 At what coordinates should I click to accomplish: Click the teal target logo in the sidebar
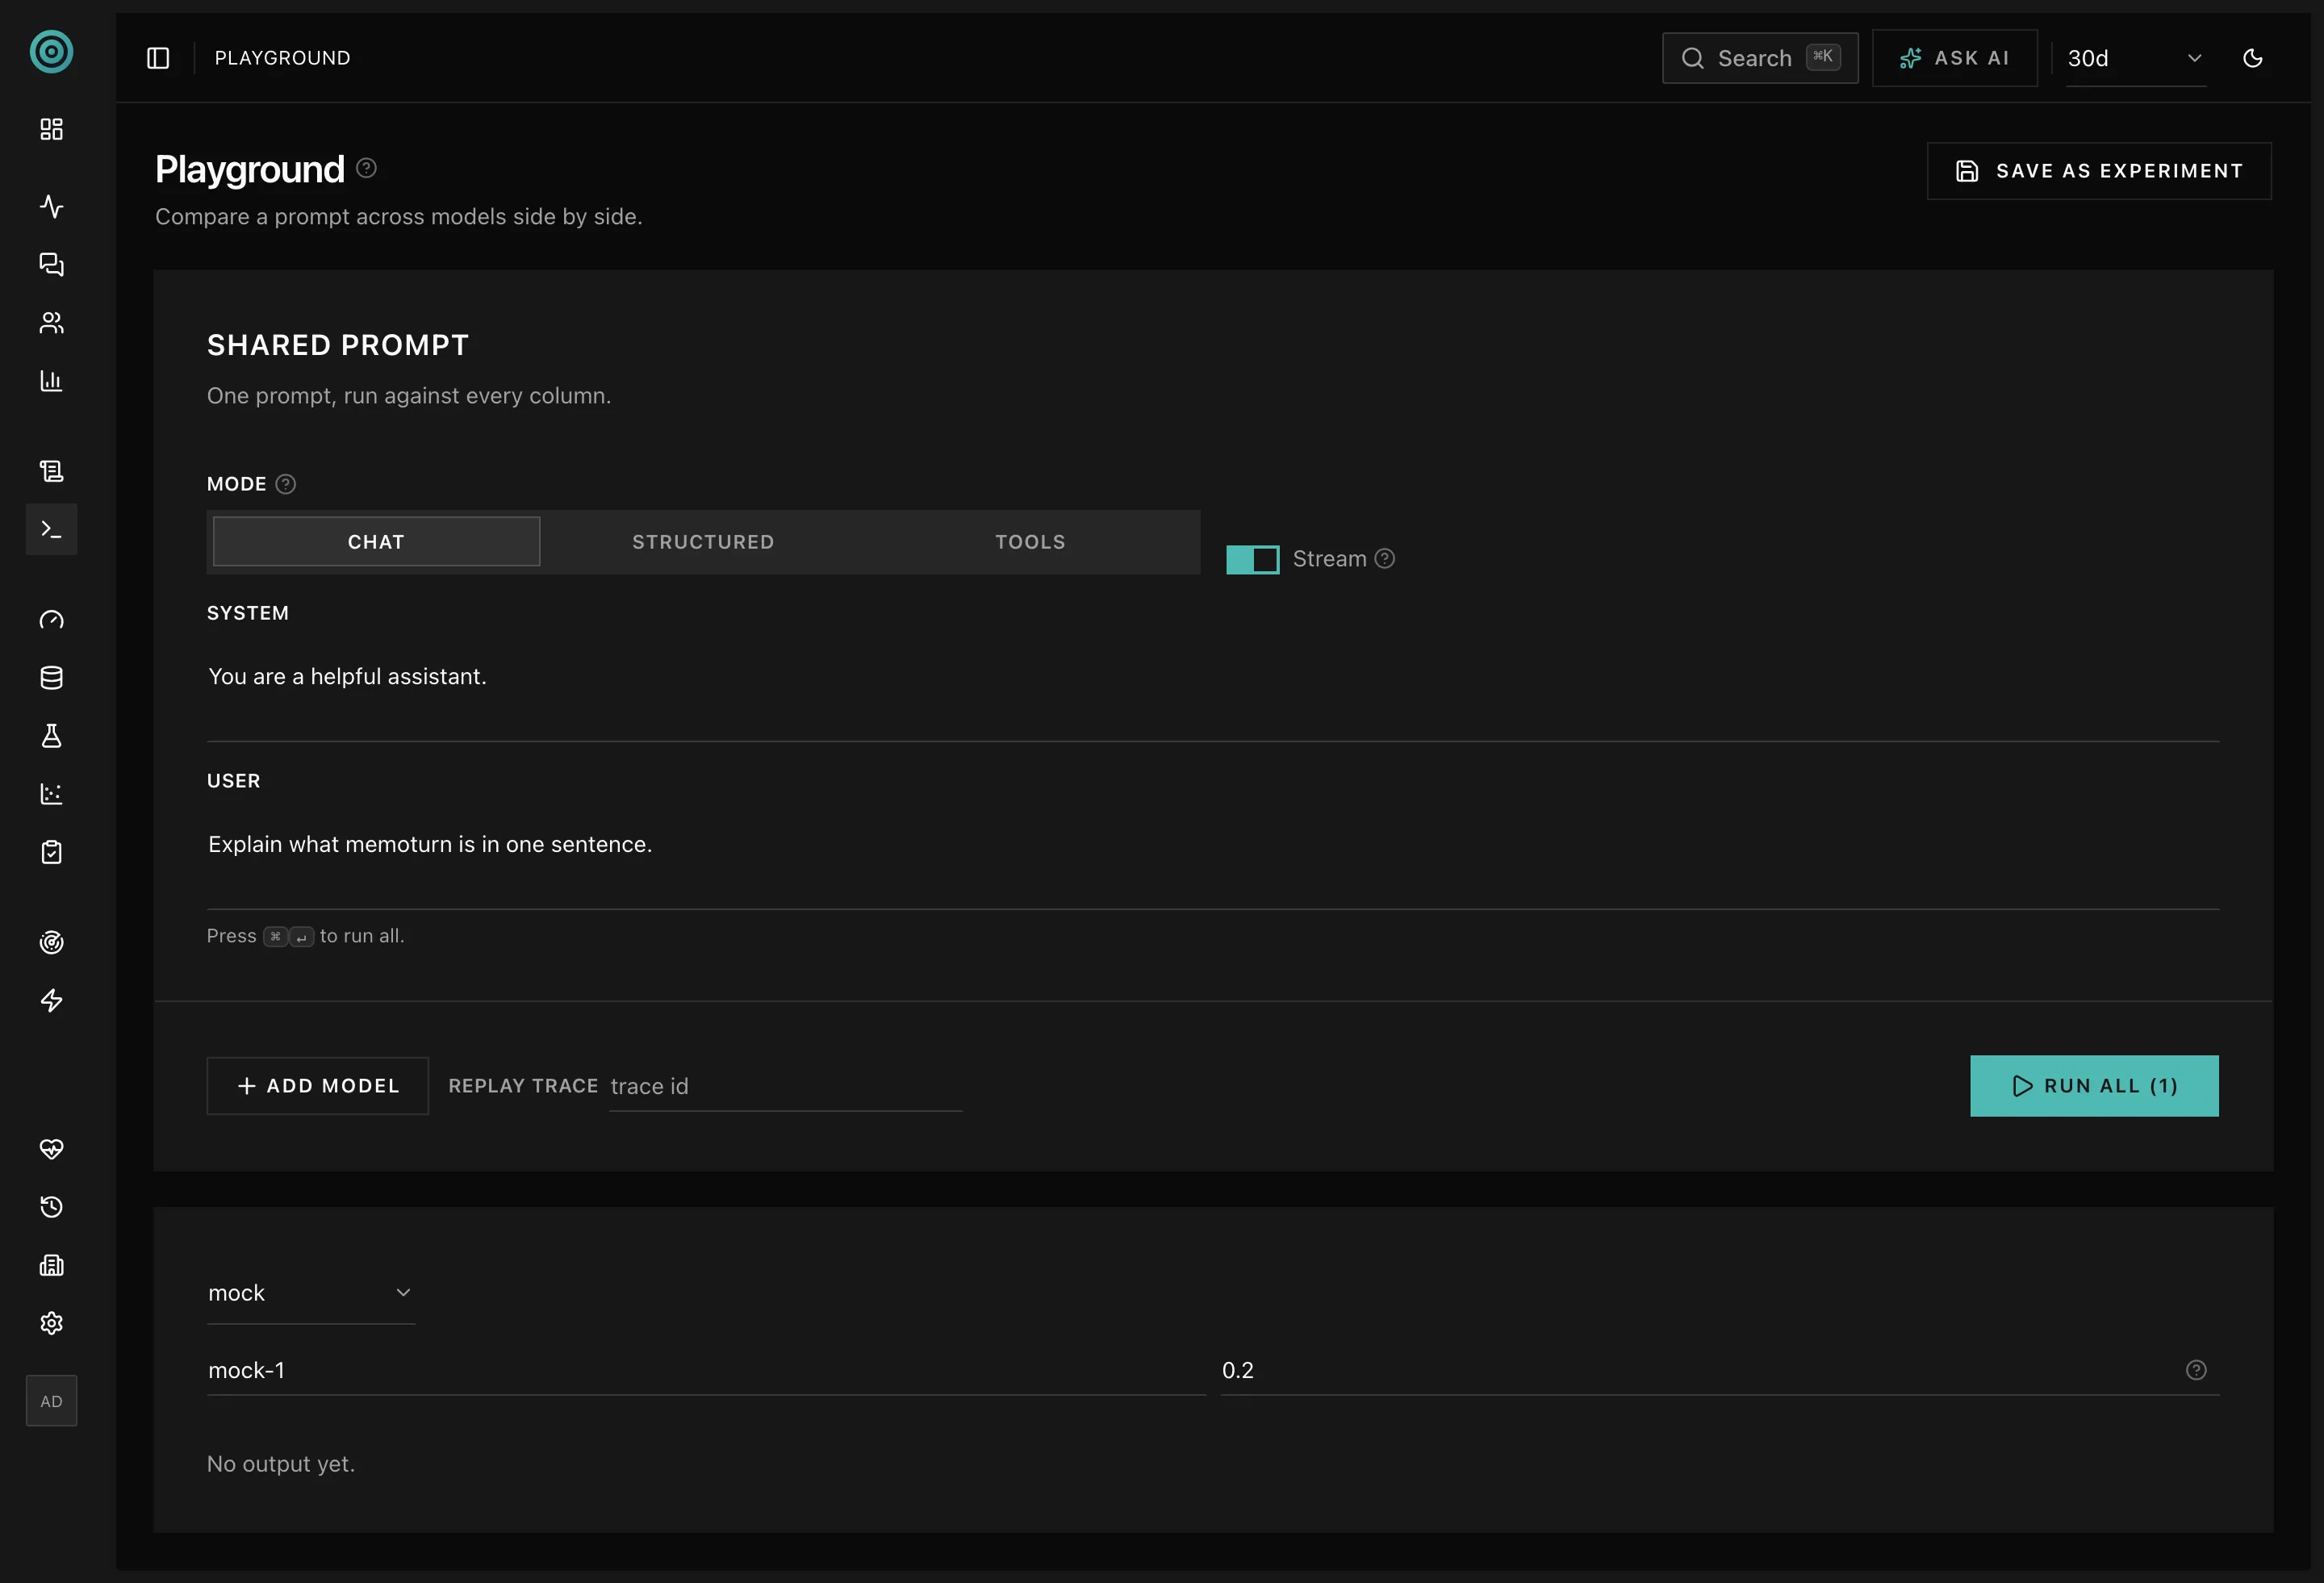51,52
